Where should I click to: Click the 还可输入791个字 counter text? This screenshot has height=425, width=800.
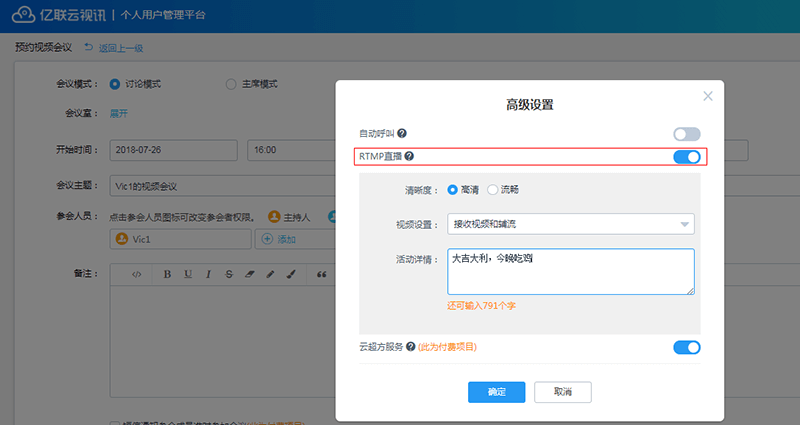point(482,306)
